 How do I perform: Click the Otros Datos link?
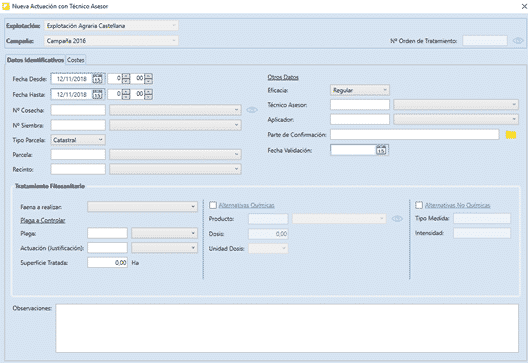click(x=283, y=77)
